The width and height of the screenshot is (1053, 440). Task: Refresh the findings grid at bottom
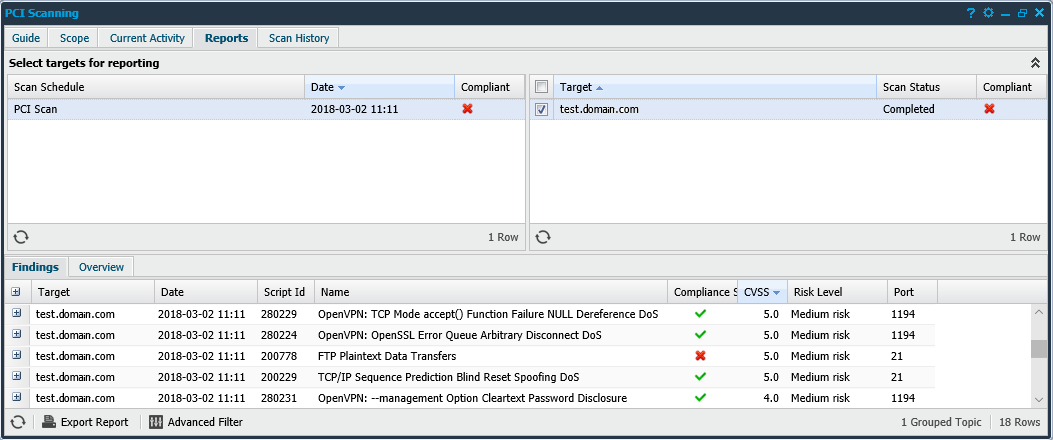18,422
